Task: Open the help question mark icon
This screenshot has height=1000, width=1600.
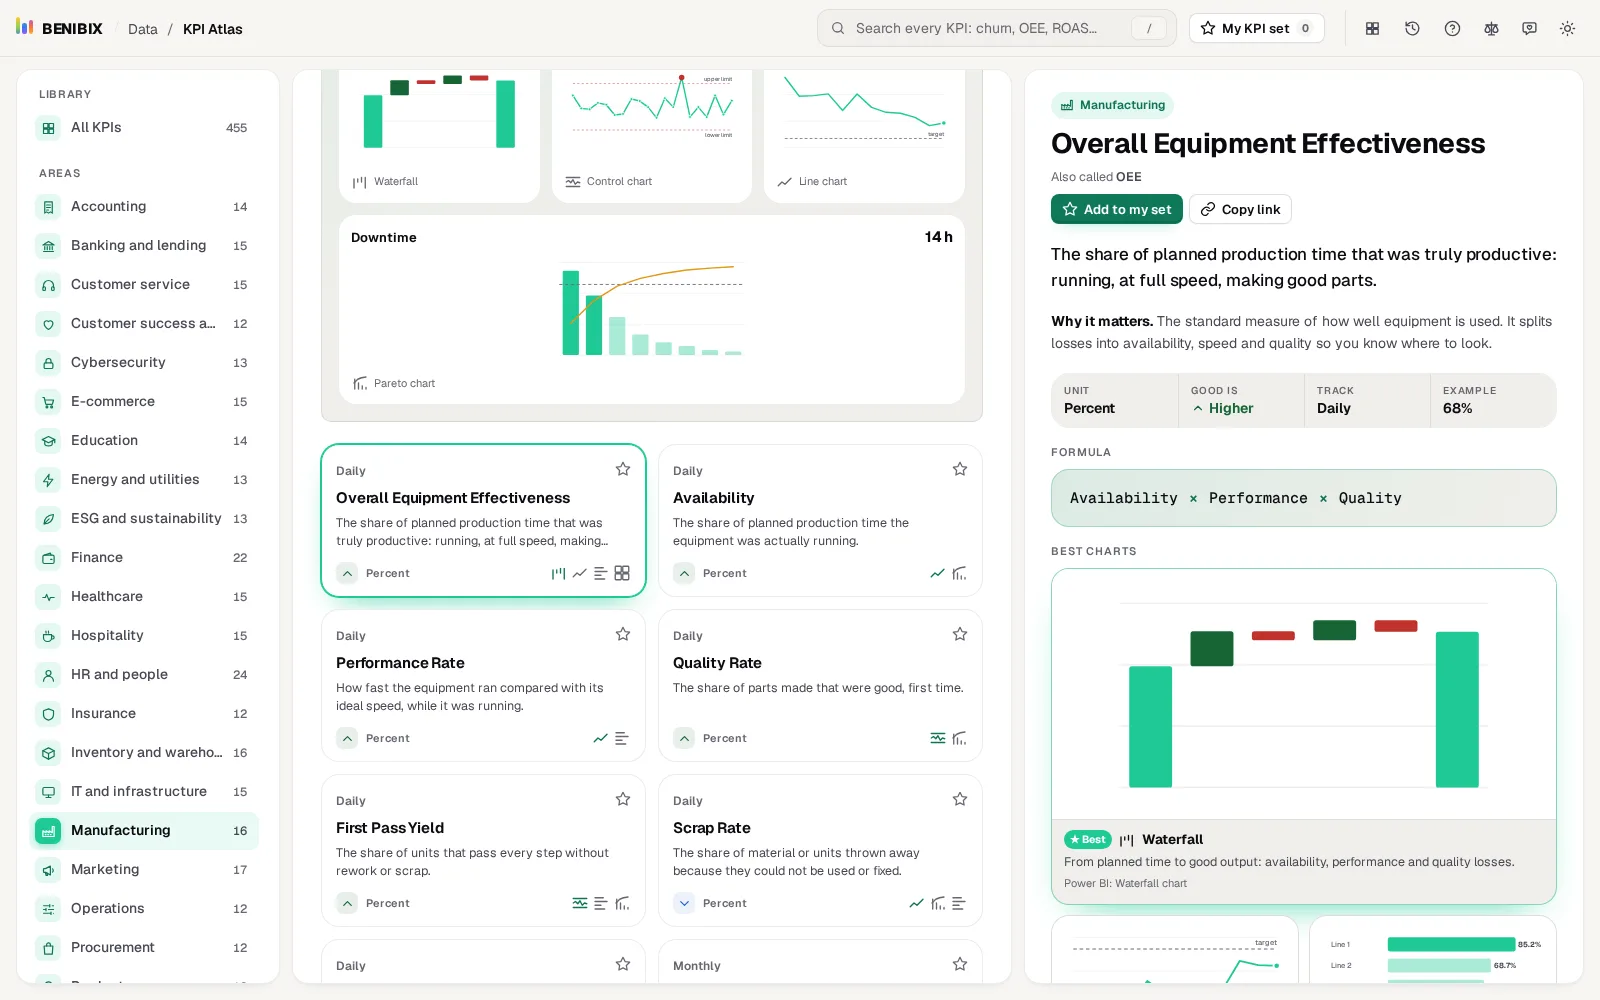Action: click(1452, 29)
